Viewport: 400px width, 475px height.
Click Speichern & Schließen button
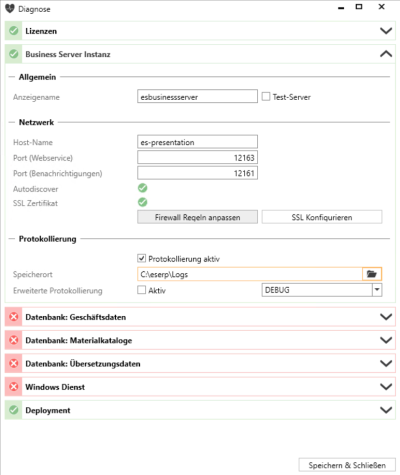click(347, 465)
